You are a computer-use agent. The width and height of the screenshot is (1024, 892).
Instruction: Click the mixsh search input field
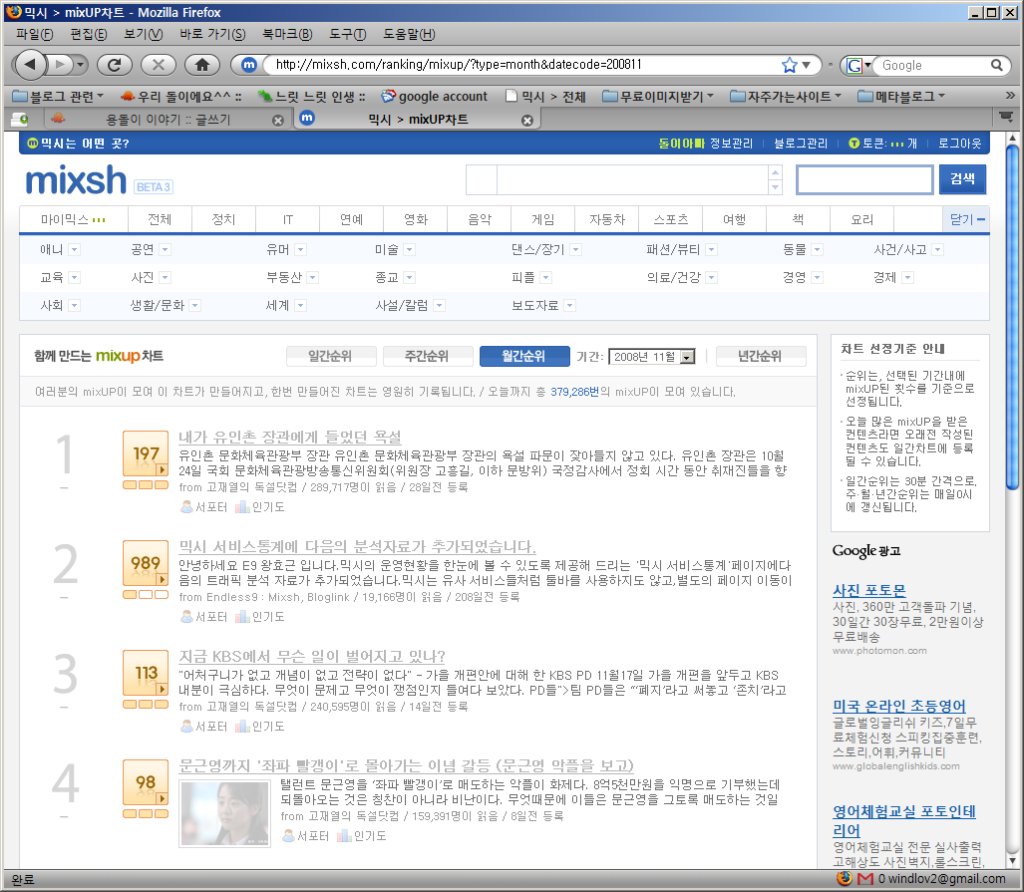[865, 180]
